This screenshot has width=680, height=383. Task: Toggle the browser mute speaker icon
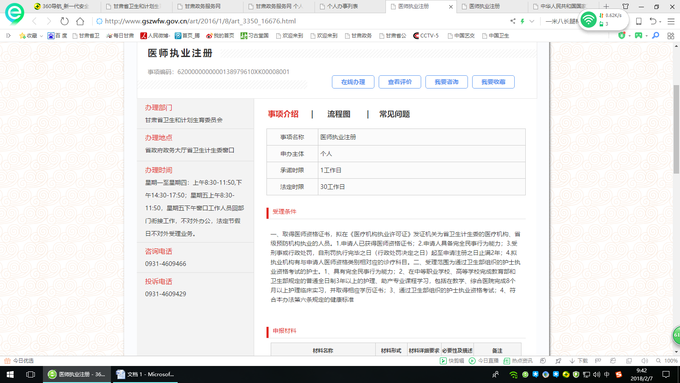[x=644, y=360]
